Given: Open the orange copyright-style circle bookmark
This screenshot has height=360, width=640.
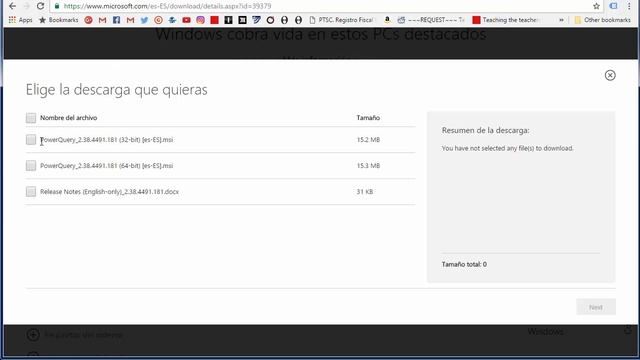Looking at the screenshot, I should [158, 20].
